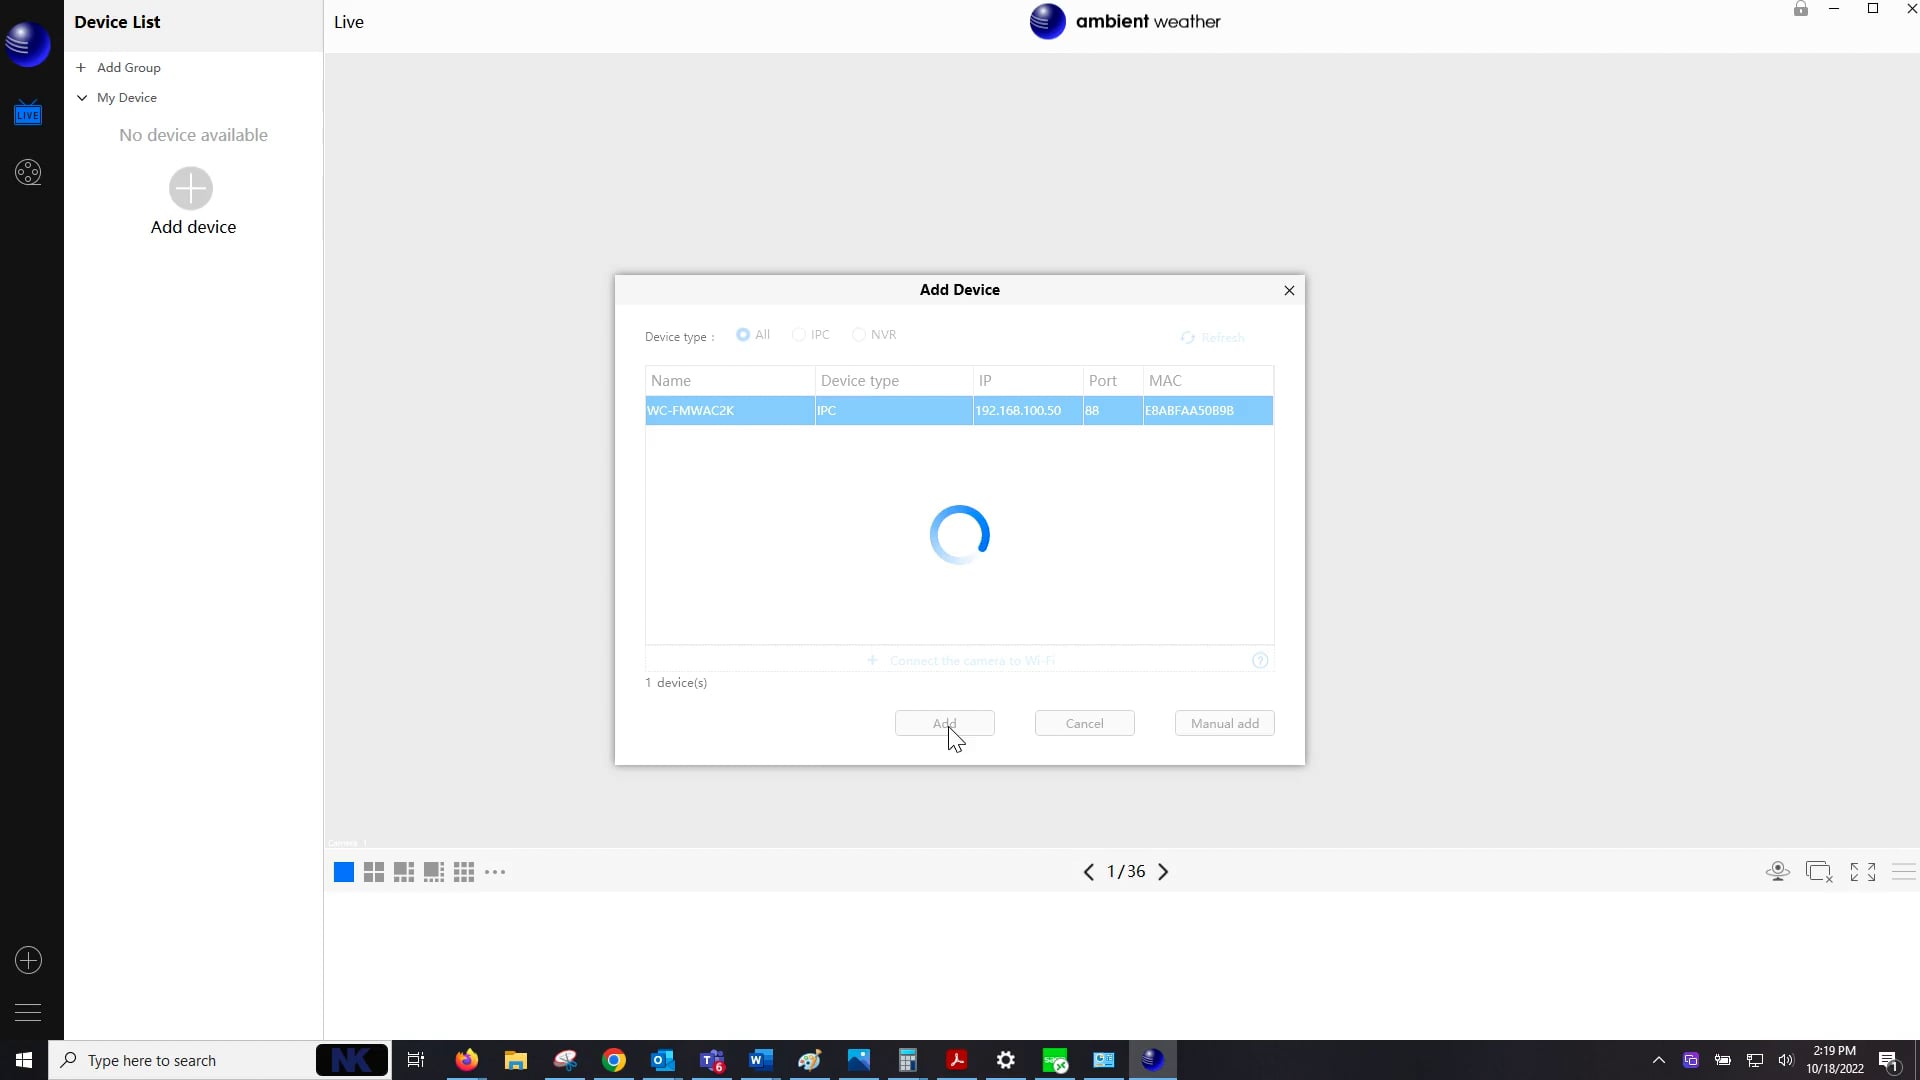Select six-view layout icon

point(404,872)
